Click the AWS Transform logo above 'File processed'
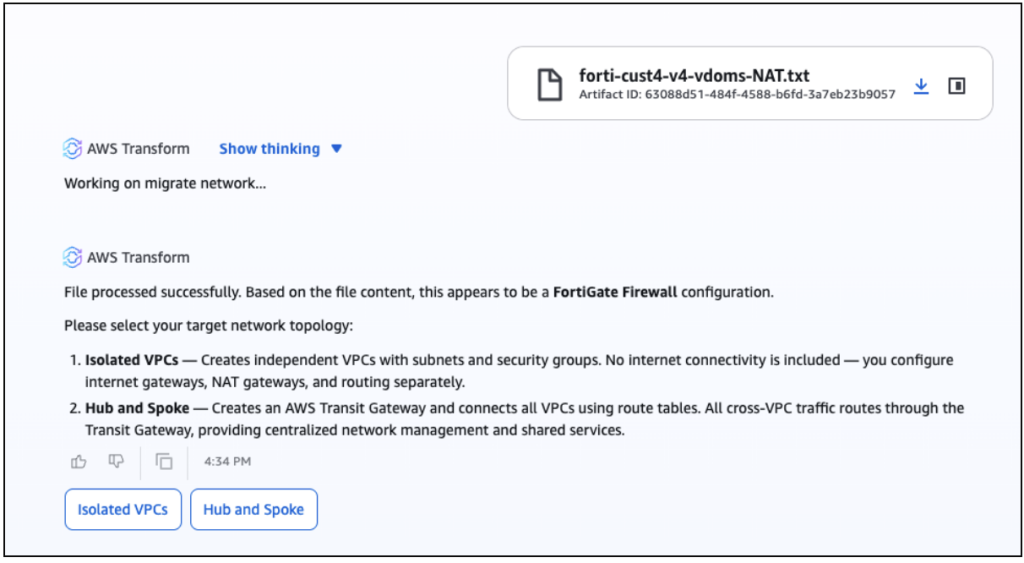 (x=72, y=257)
